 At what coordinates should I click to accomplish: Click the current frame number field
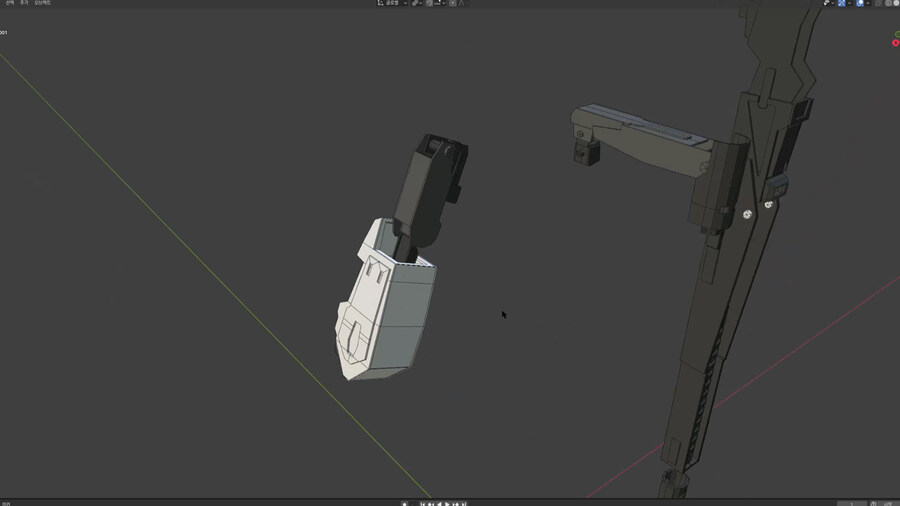tap(852, 503)
